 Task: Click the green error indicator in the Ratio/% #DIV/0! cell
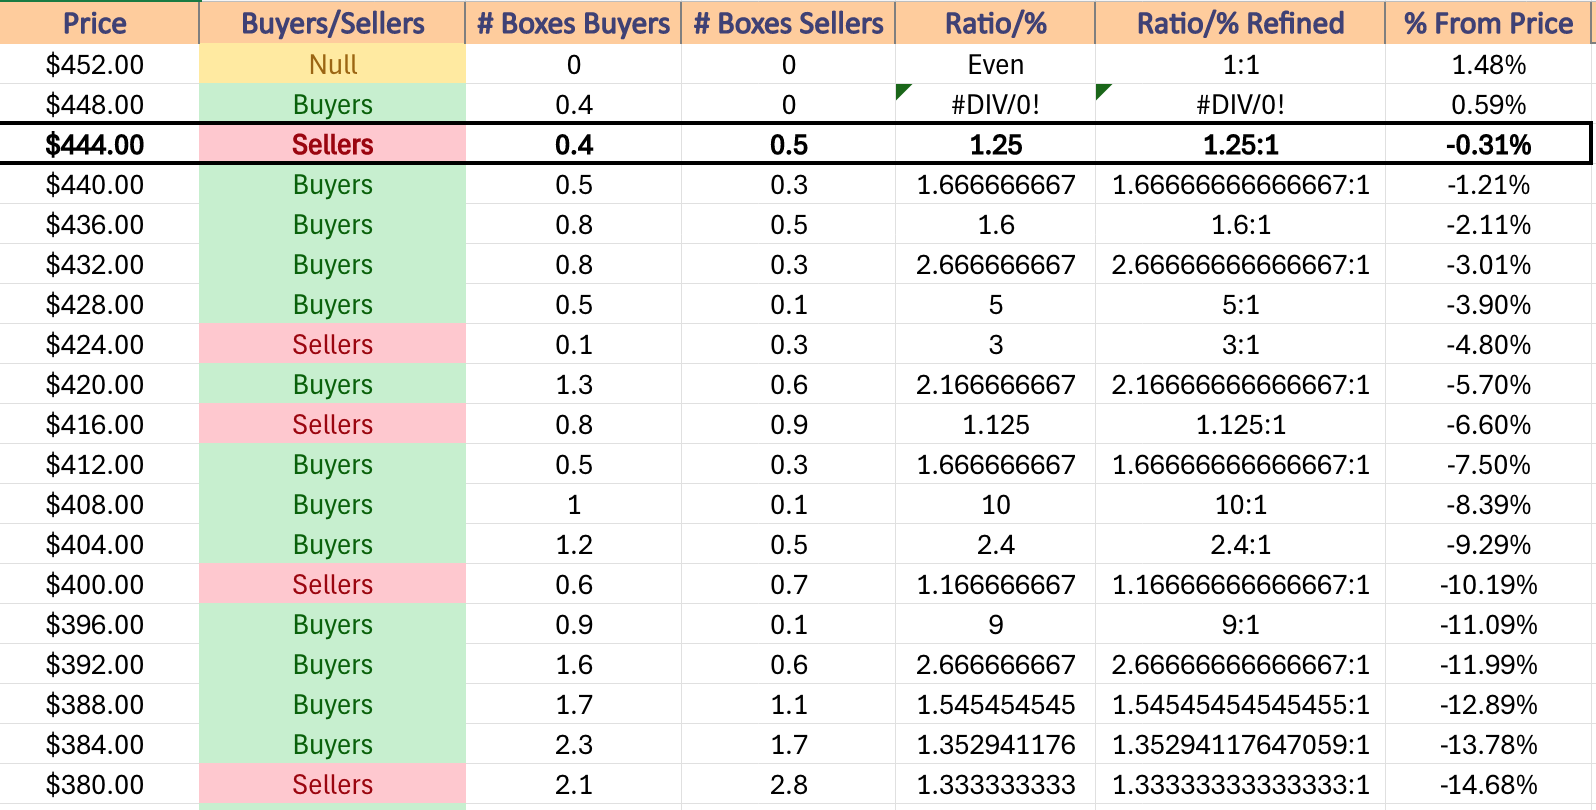coord(902,91)
